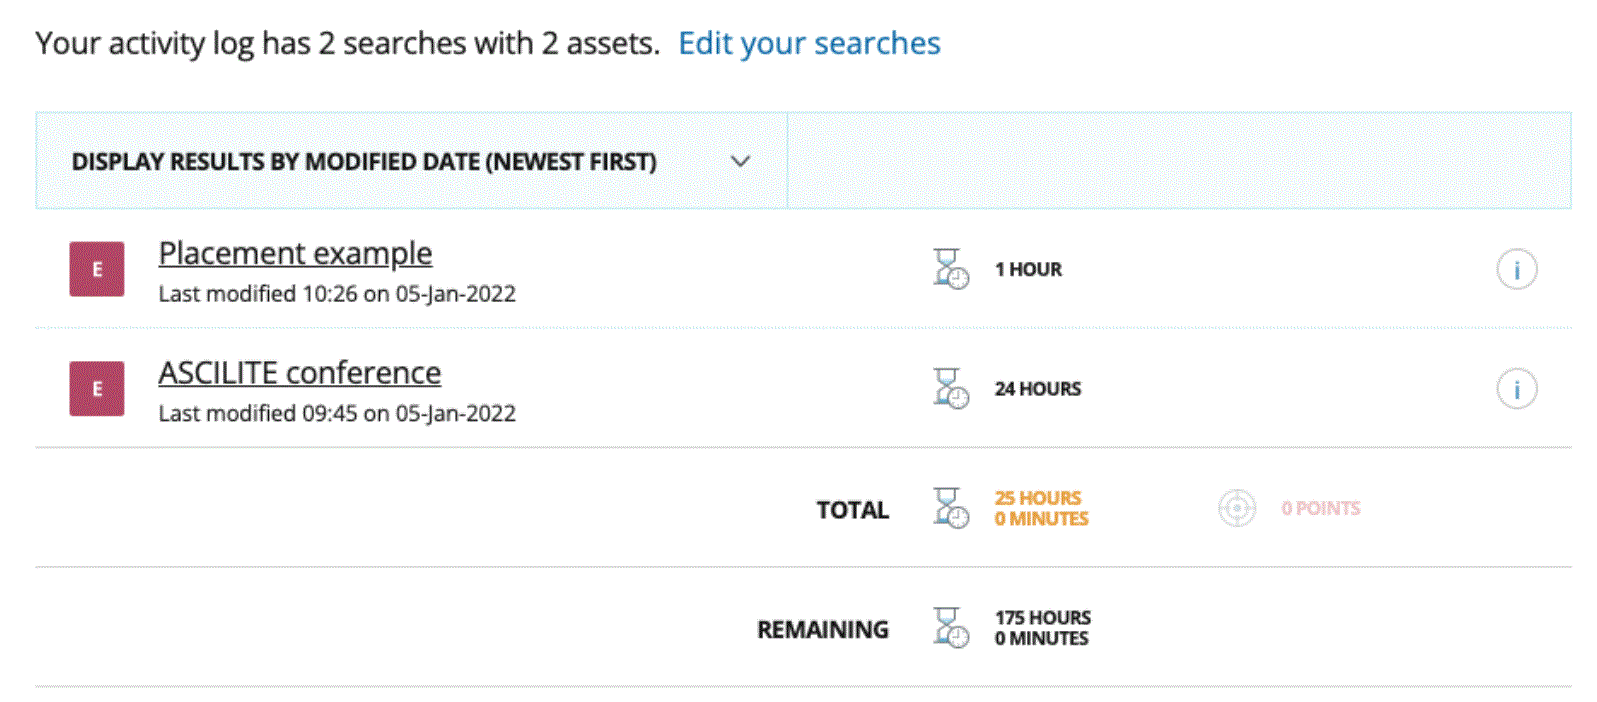Click the Last modified 10:26 on 05-Jan-2022 text
Screen dimensions: 1597x702
point(337,294)
